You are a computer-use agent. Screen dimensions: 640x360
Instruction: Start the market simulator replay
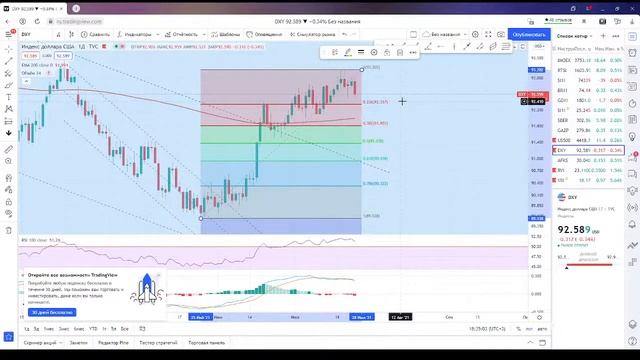coord(312,35)
